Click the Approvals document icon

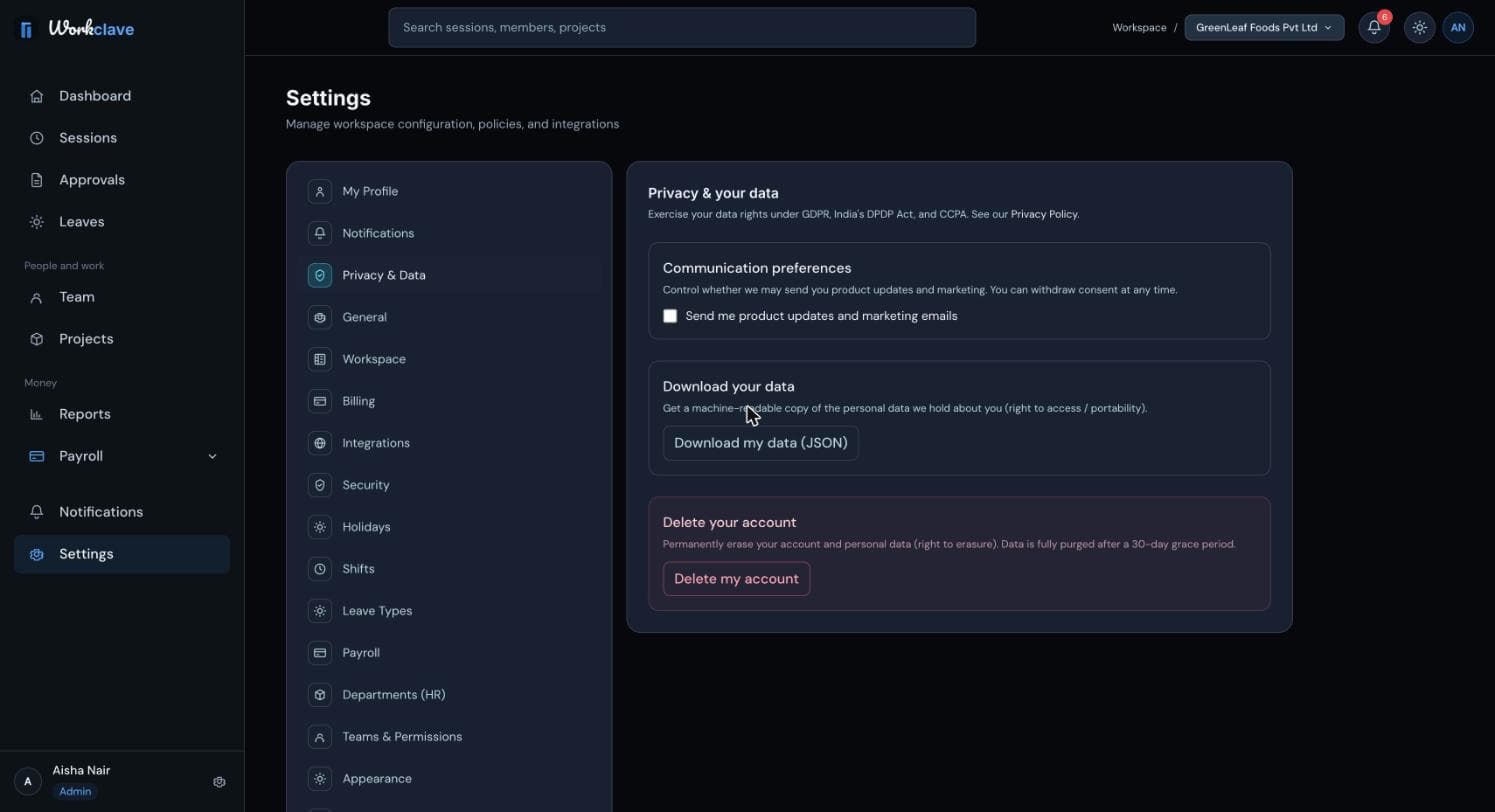37,180
